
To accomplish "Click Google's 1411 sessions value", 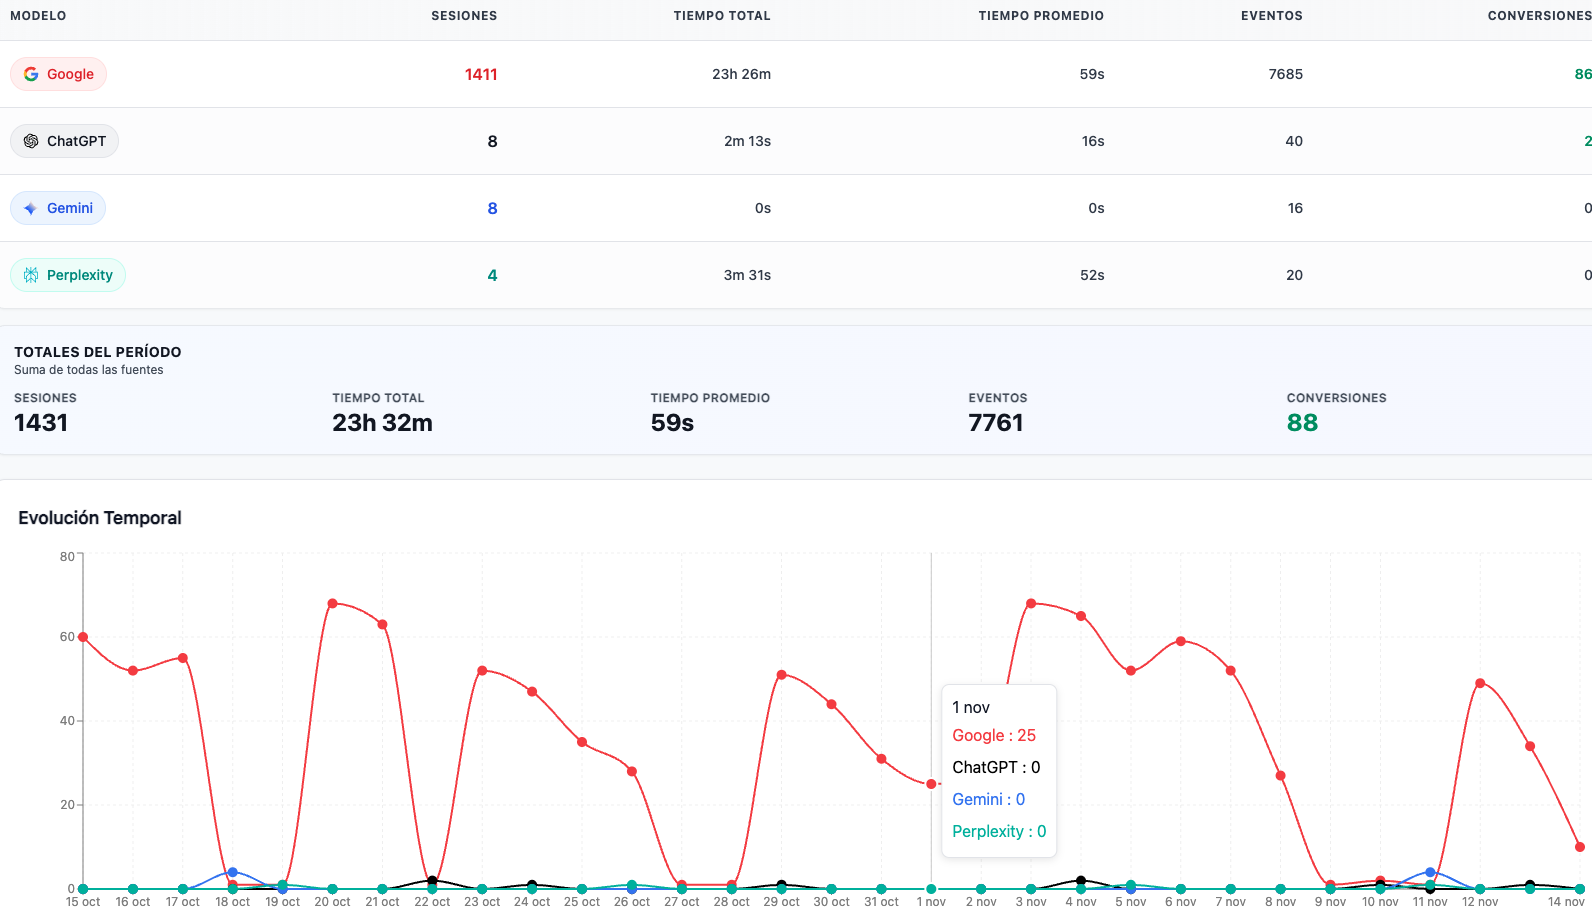I will click(481, 74).
